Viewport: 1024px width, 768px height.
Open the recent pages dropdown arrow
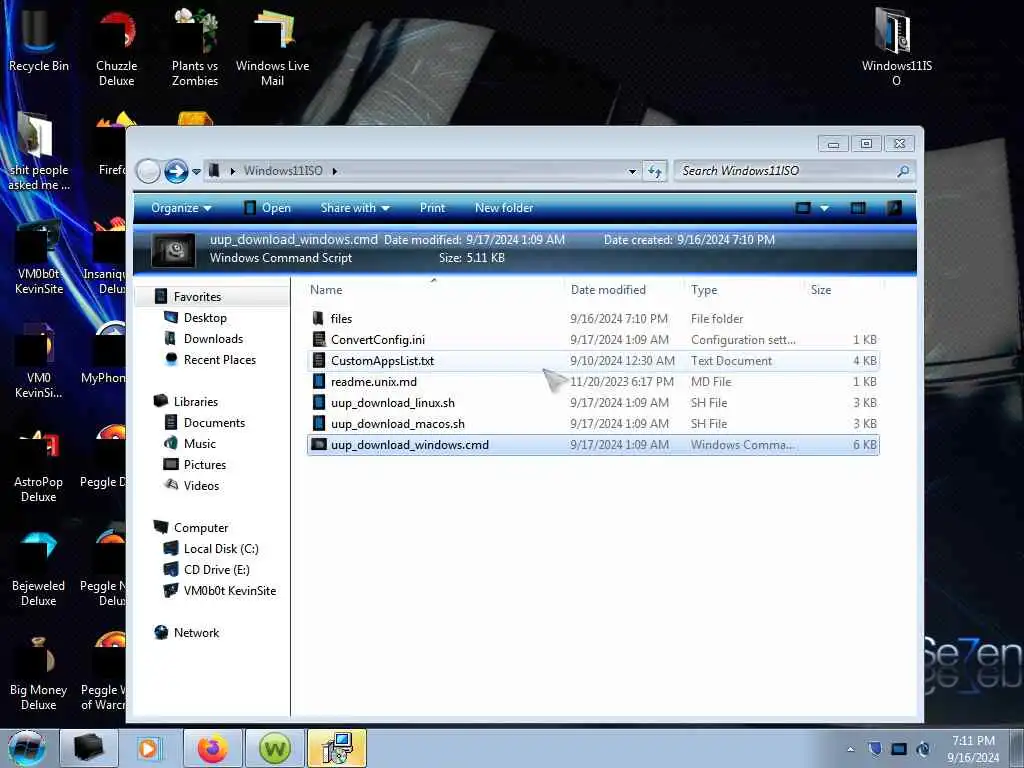coord(196,172)
